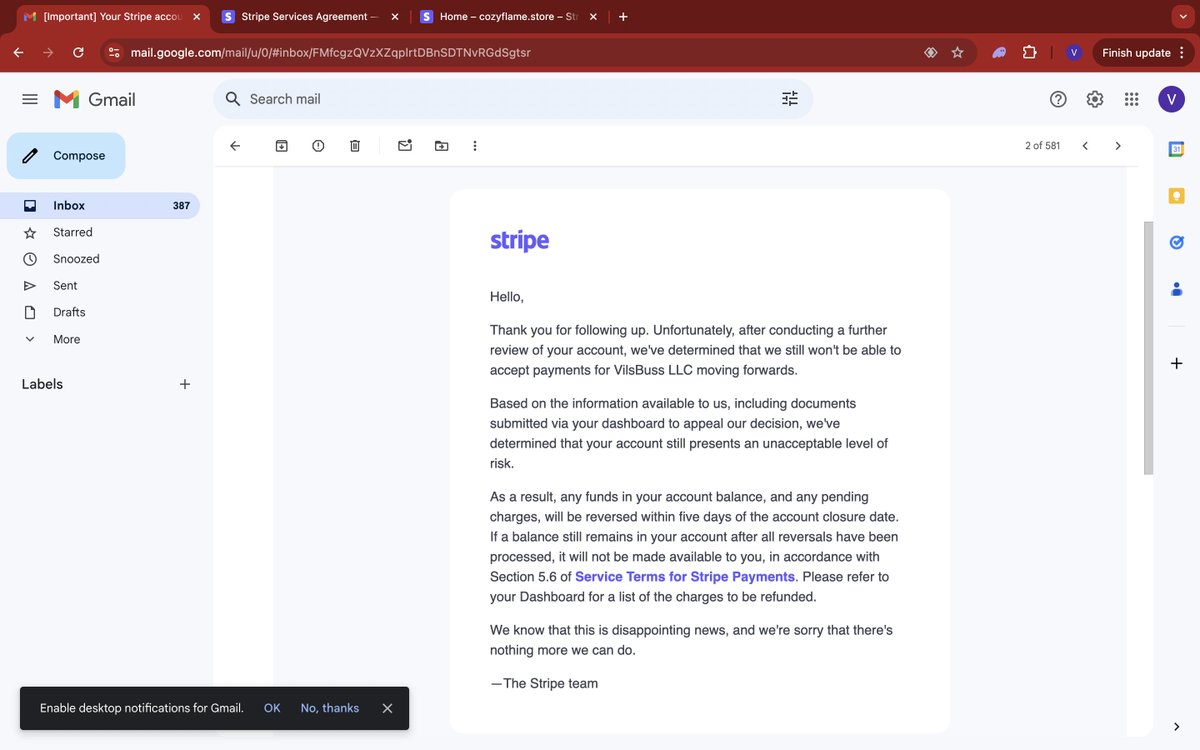Open the Drafts folder

pos(69,312)
